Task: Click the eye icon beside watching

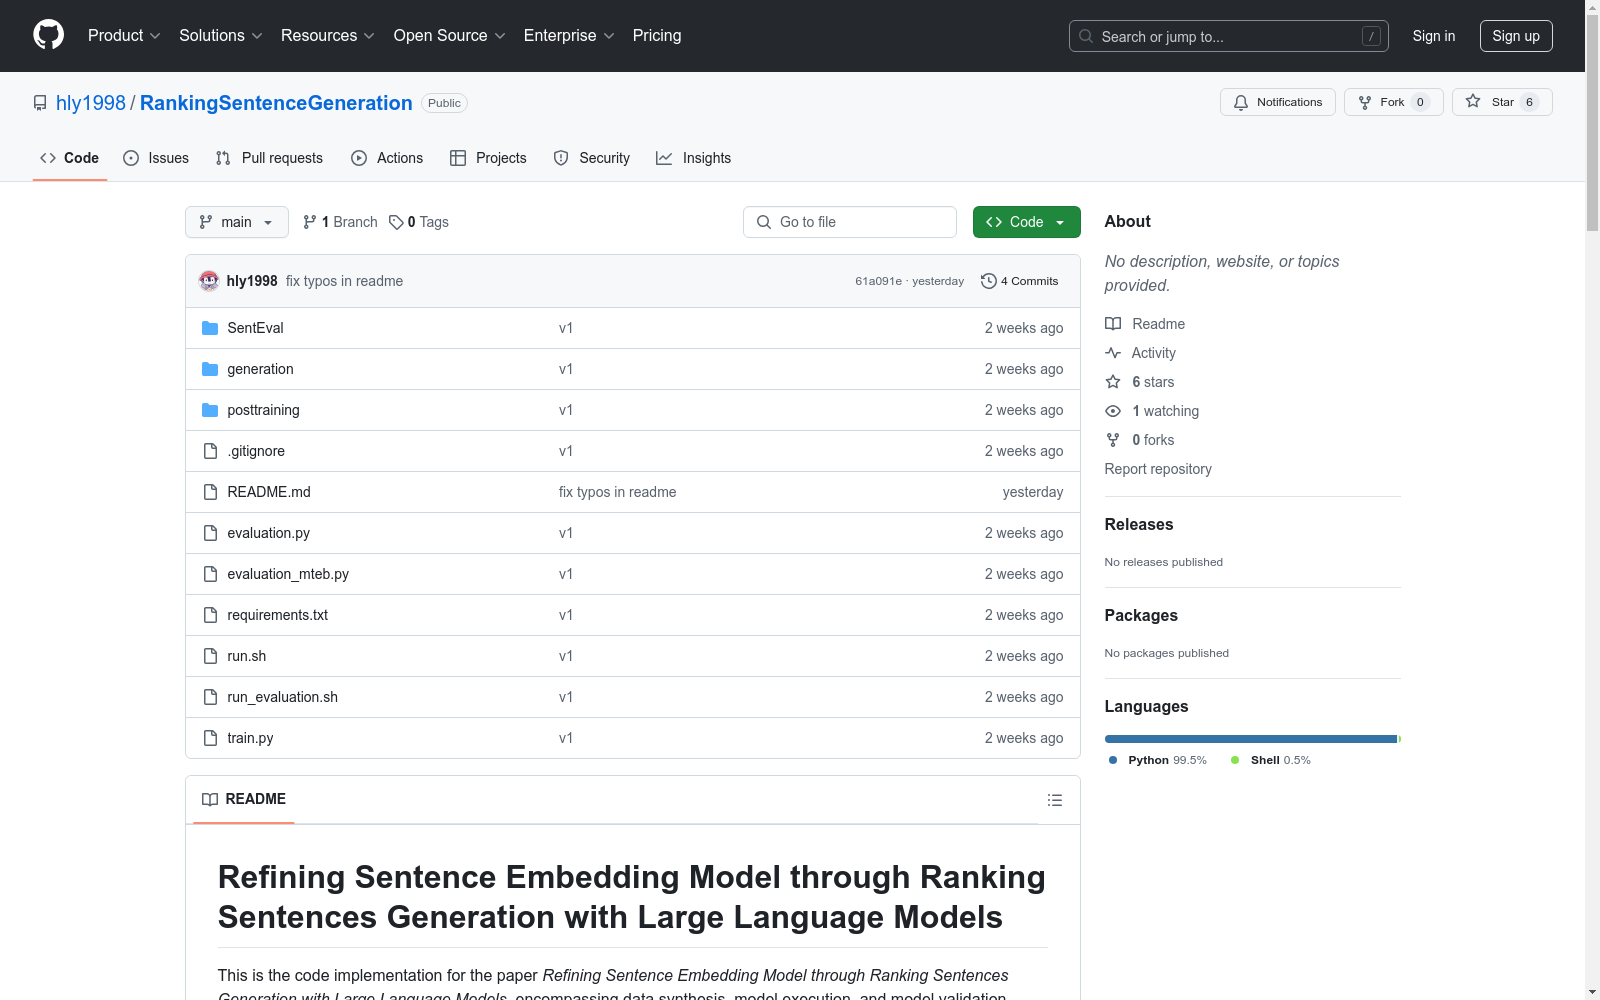Action: (1113, 411)
